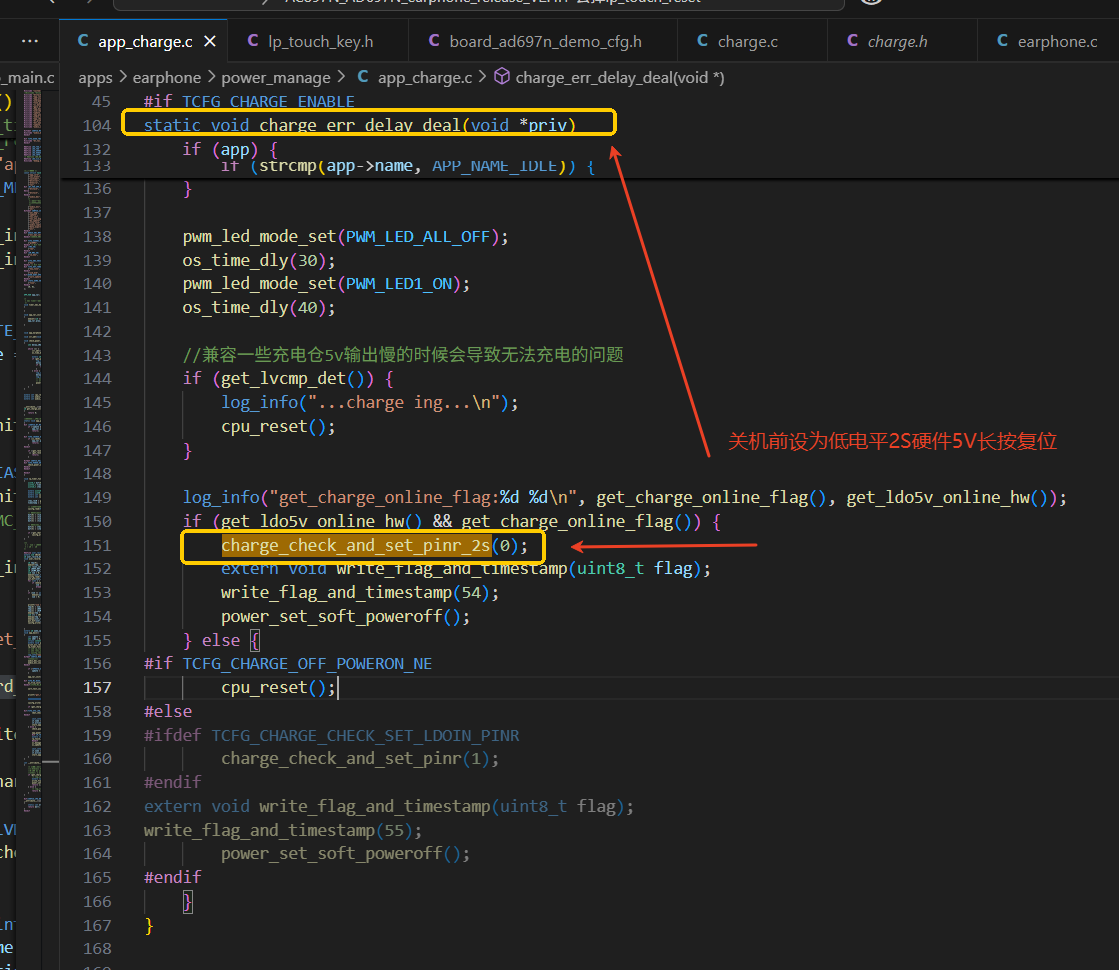Click the log_info get_charge_online_flag line
The height and width of the screenshot is (970, 1119).
(x=624, y=497)
